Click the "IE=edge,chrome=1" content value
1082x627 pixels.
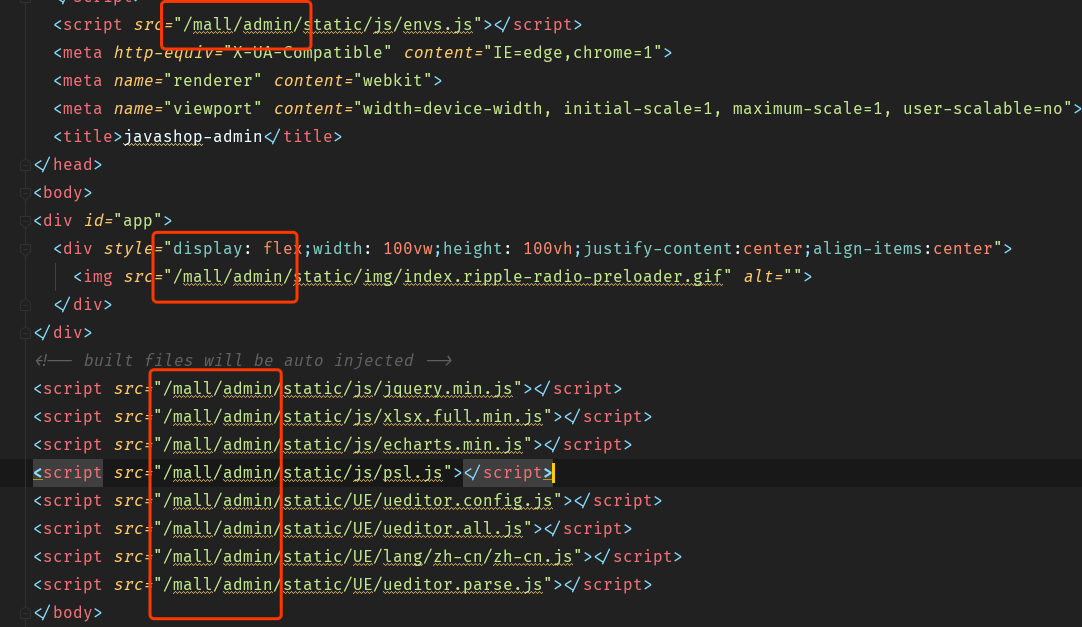coord(573,52)
